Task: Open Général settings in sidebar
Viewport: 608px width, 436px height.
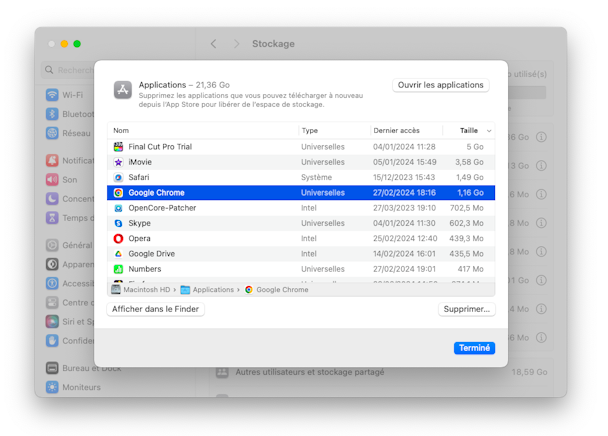Action: (x=69, y=245)
